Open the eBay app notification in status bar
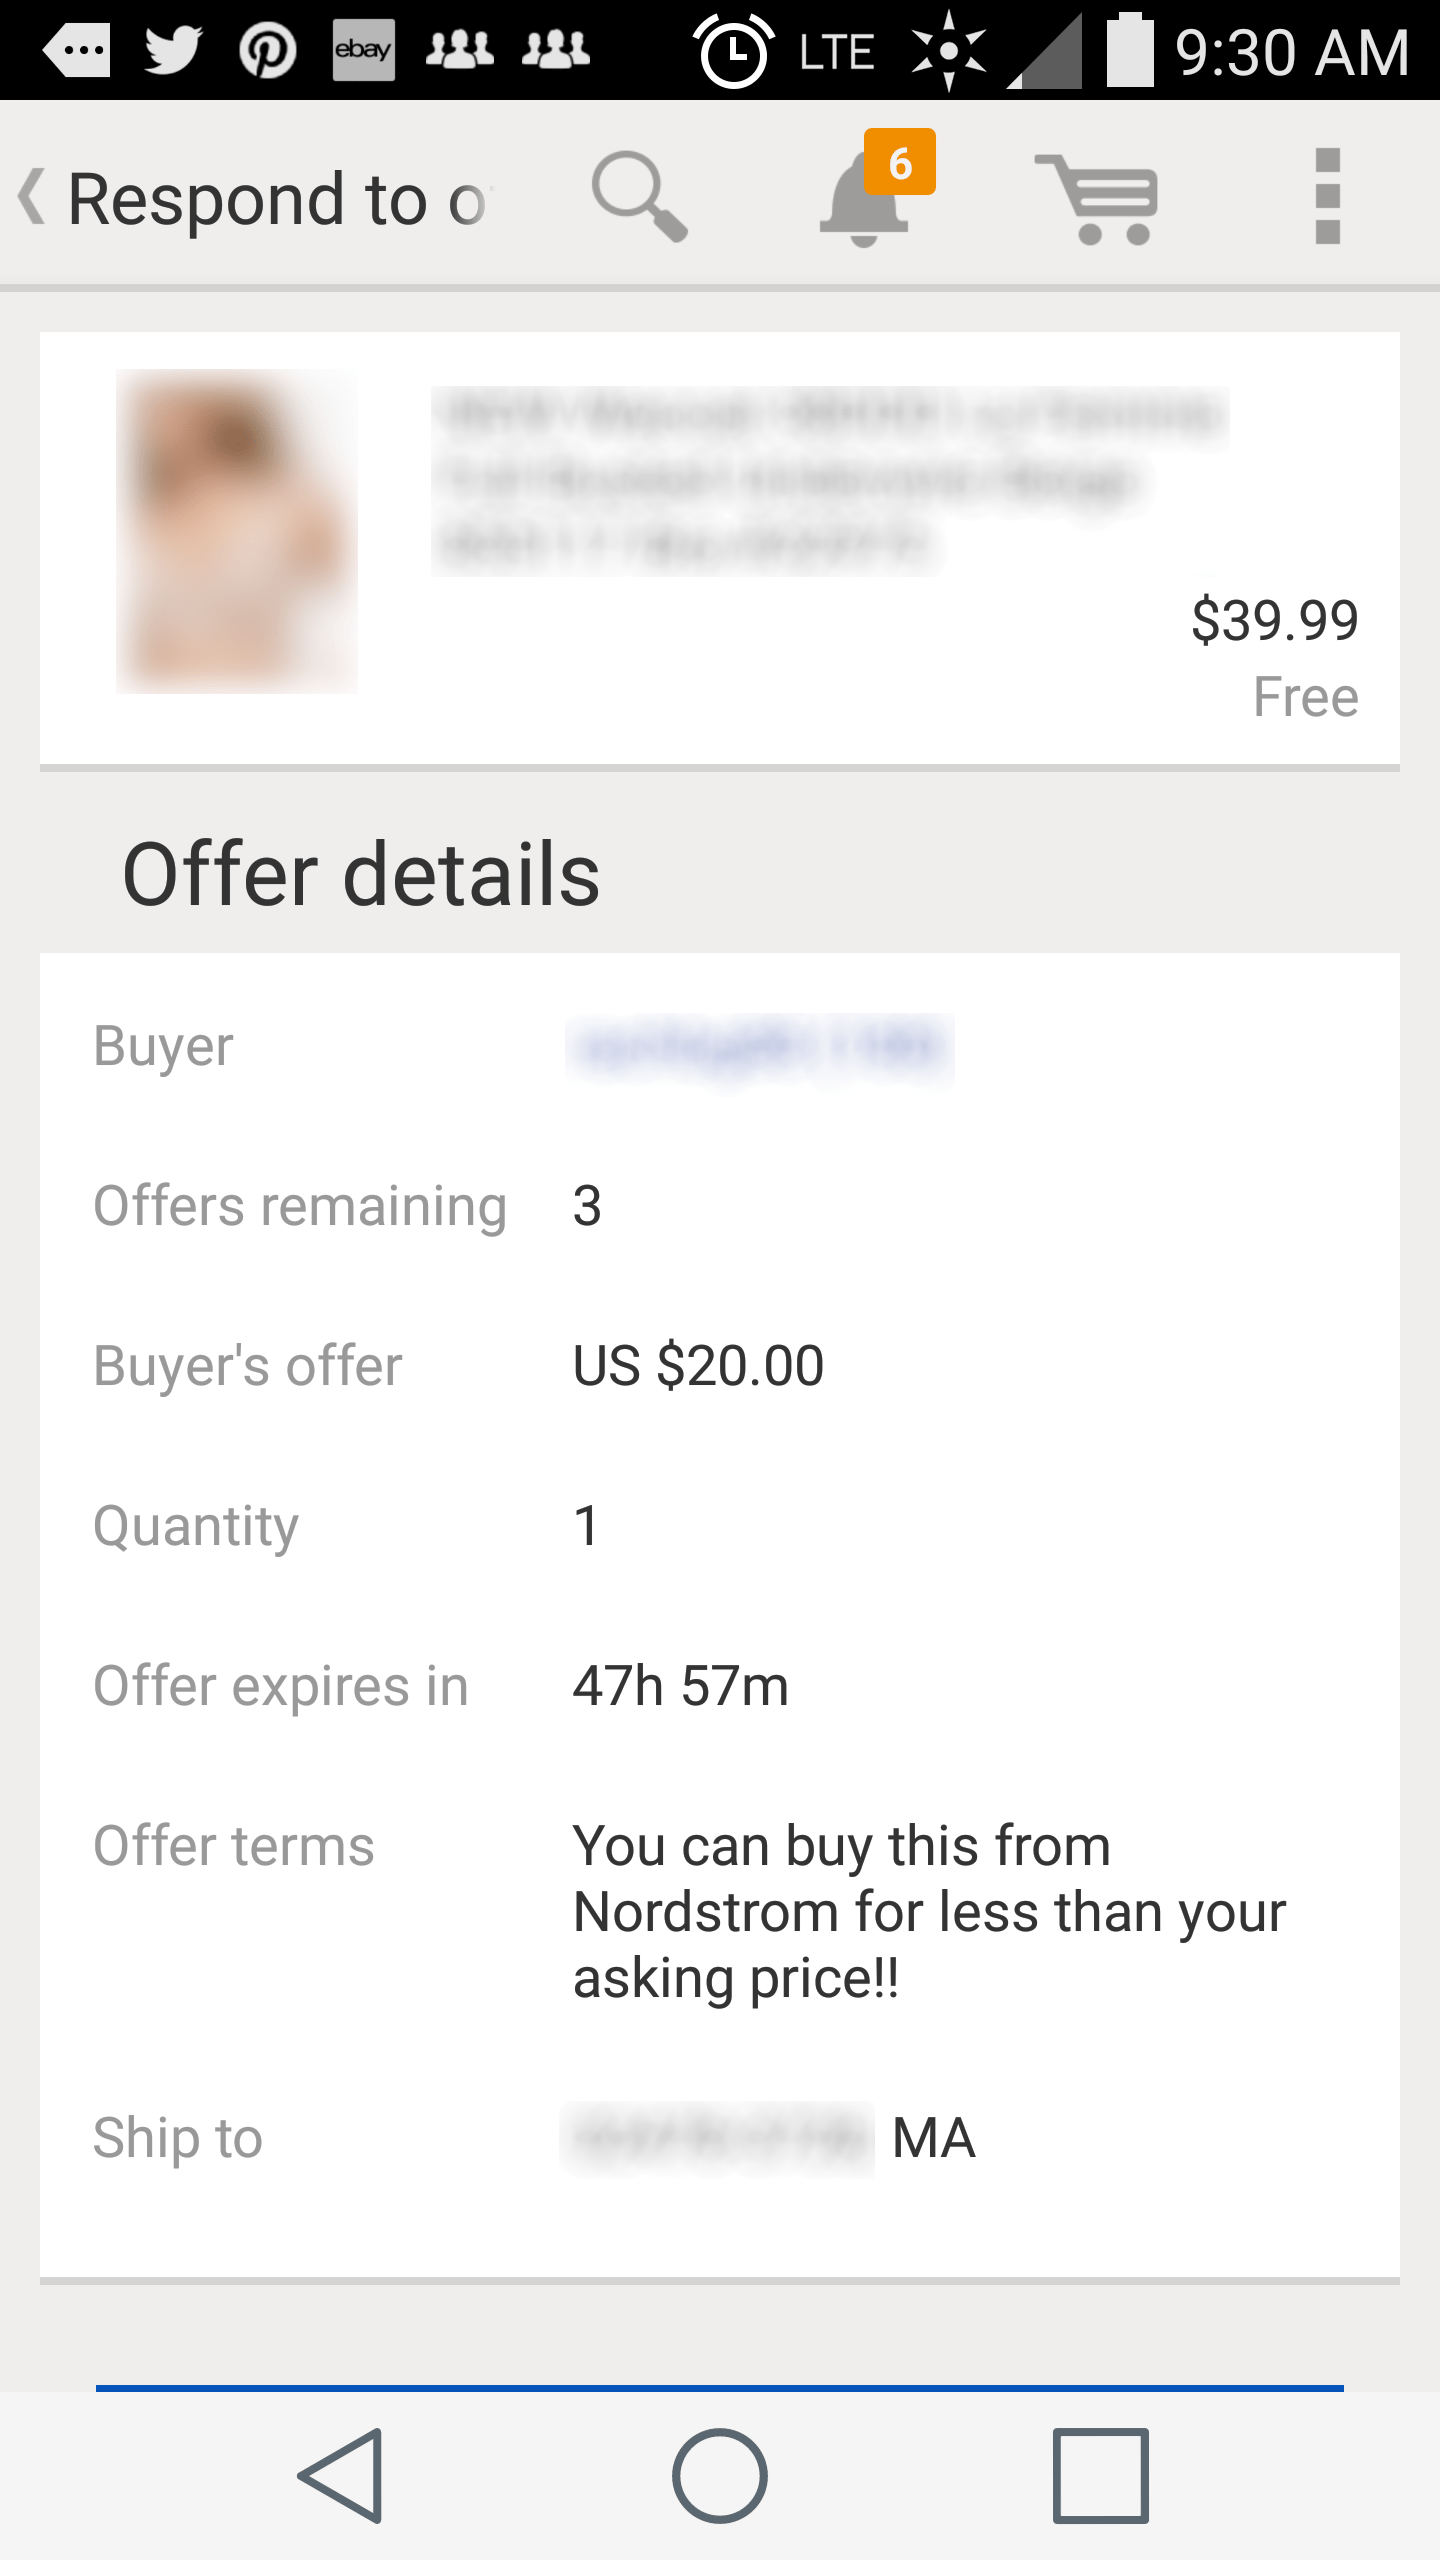Viewport: 1440px width, 2560px height. (364, 48)
